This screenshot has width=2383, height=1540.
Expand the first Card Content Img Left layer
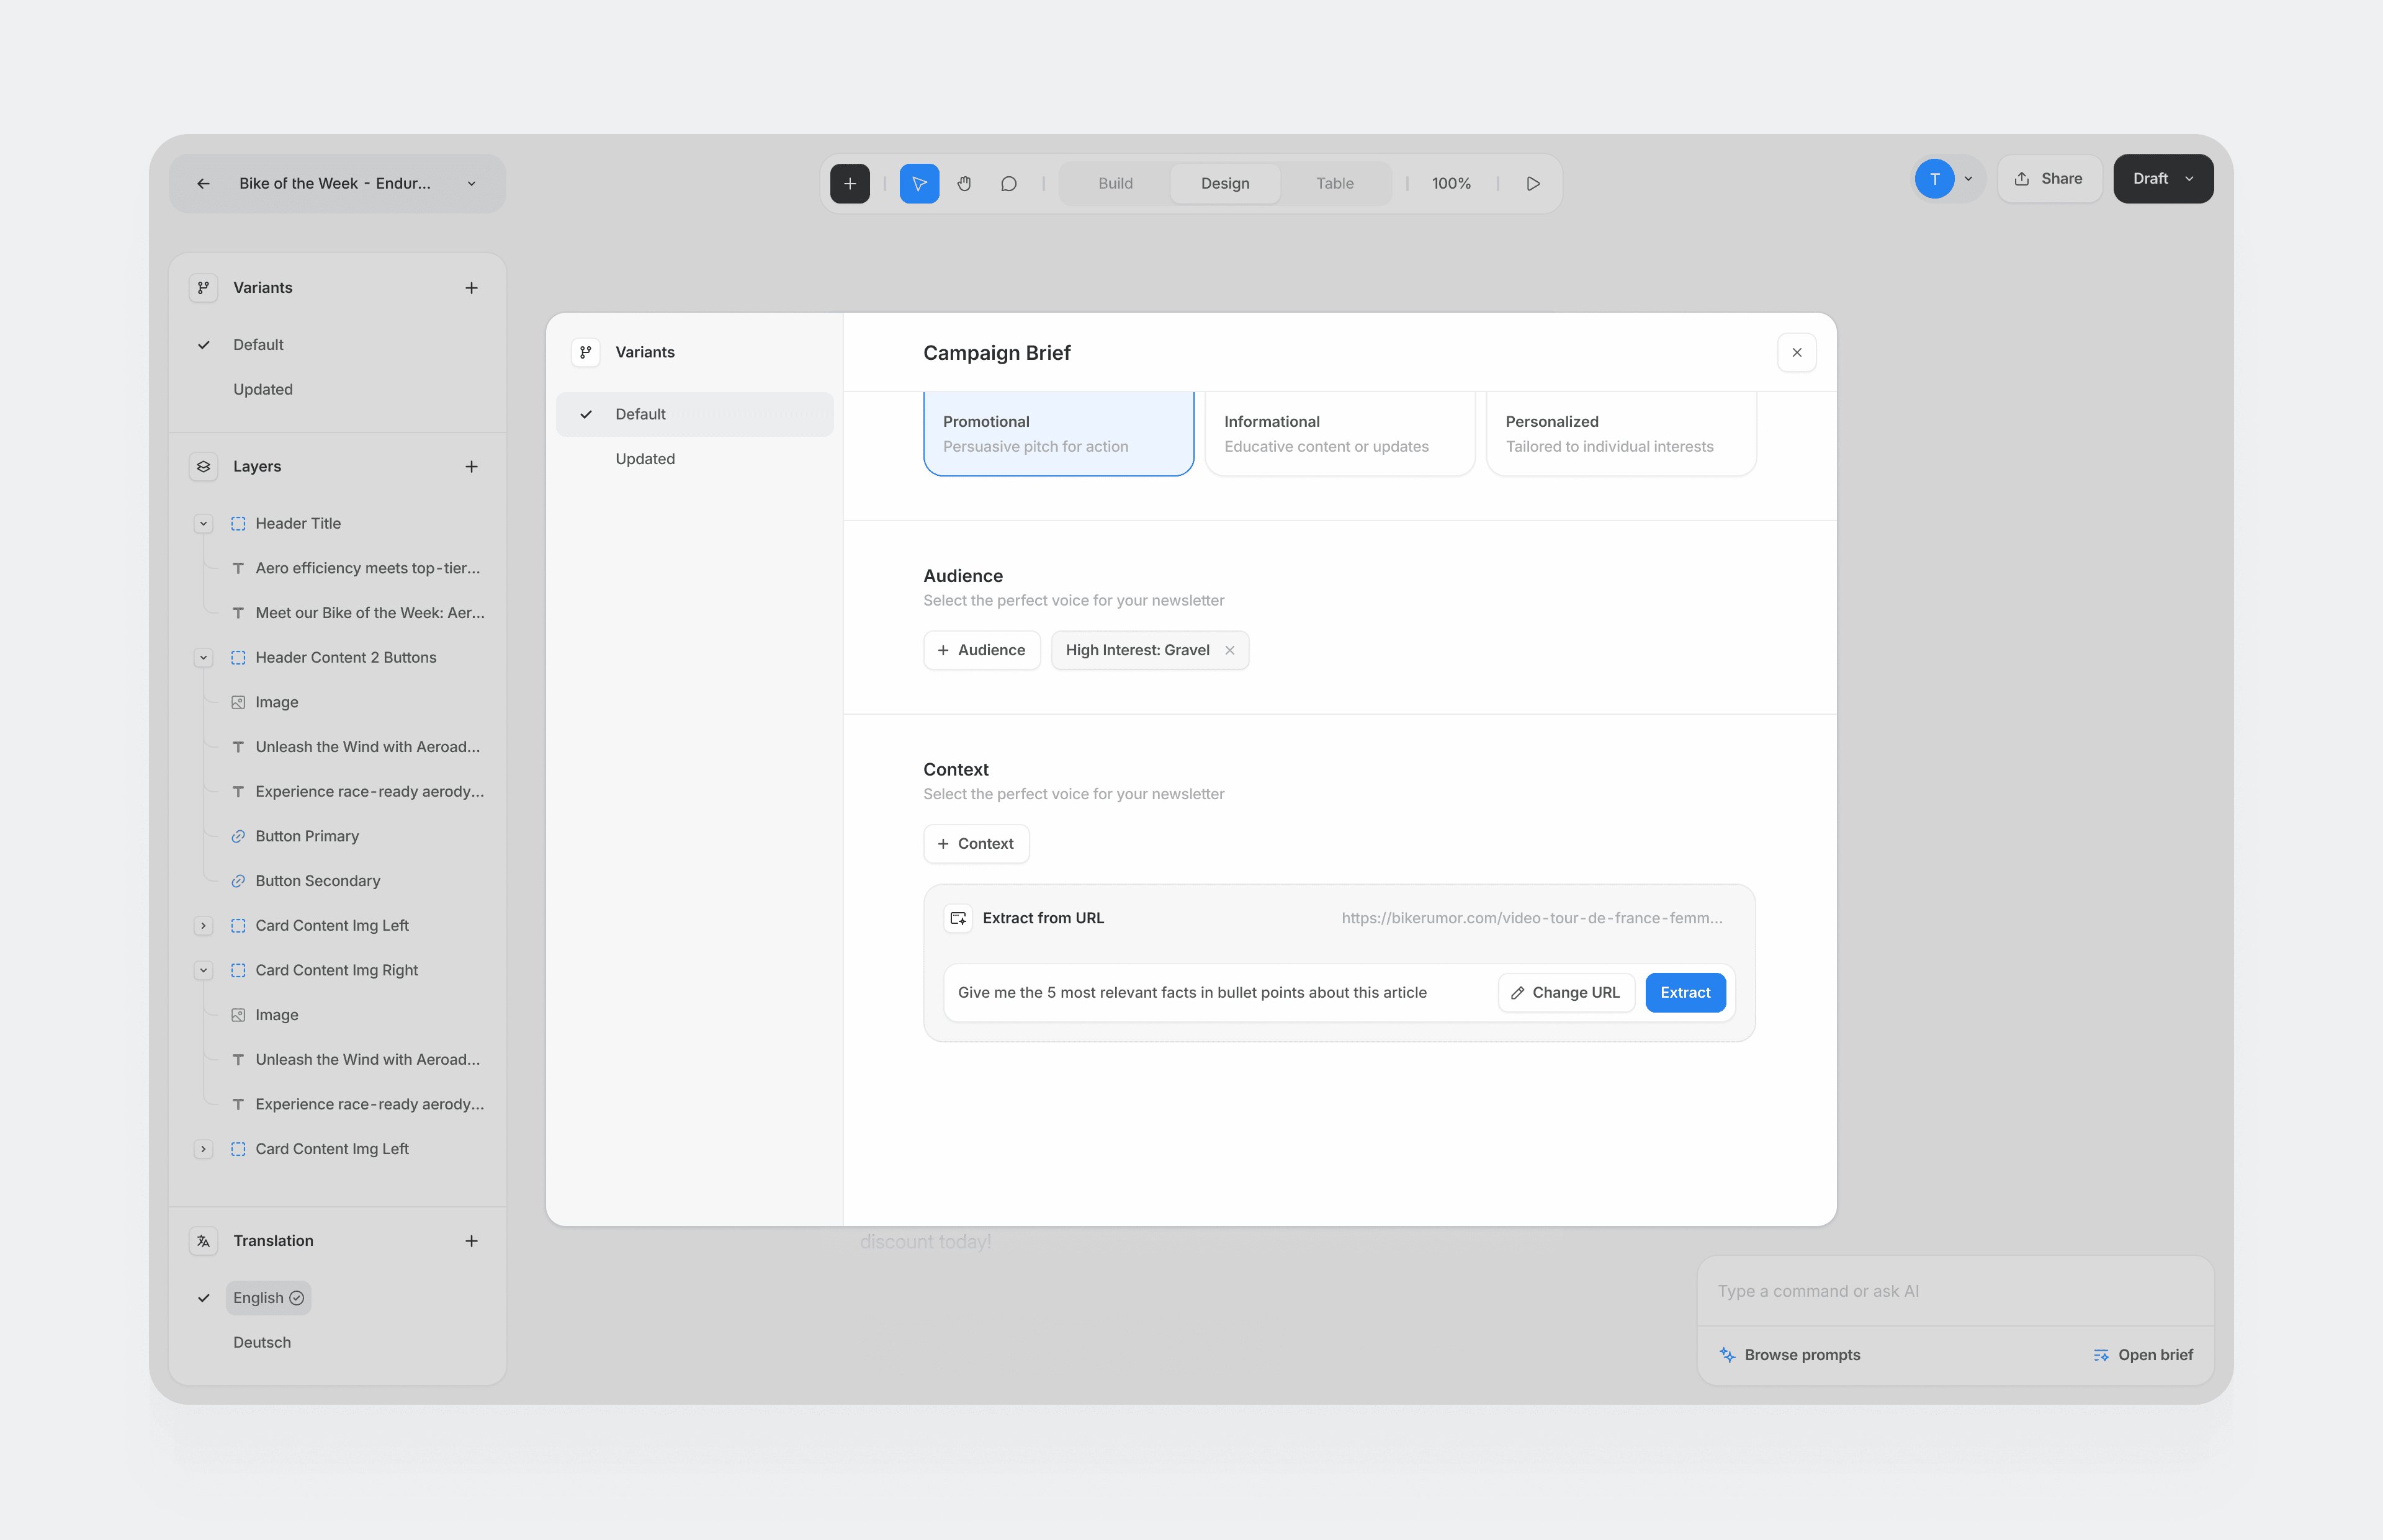coord(203,925)
